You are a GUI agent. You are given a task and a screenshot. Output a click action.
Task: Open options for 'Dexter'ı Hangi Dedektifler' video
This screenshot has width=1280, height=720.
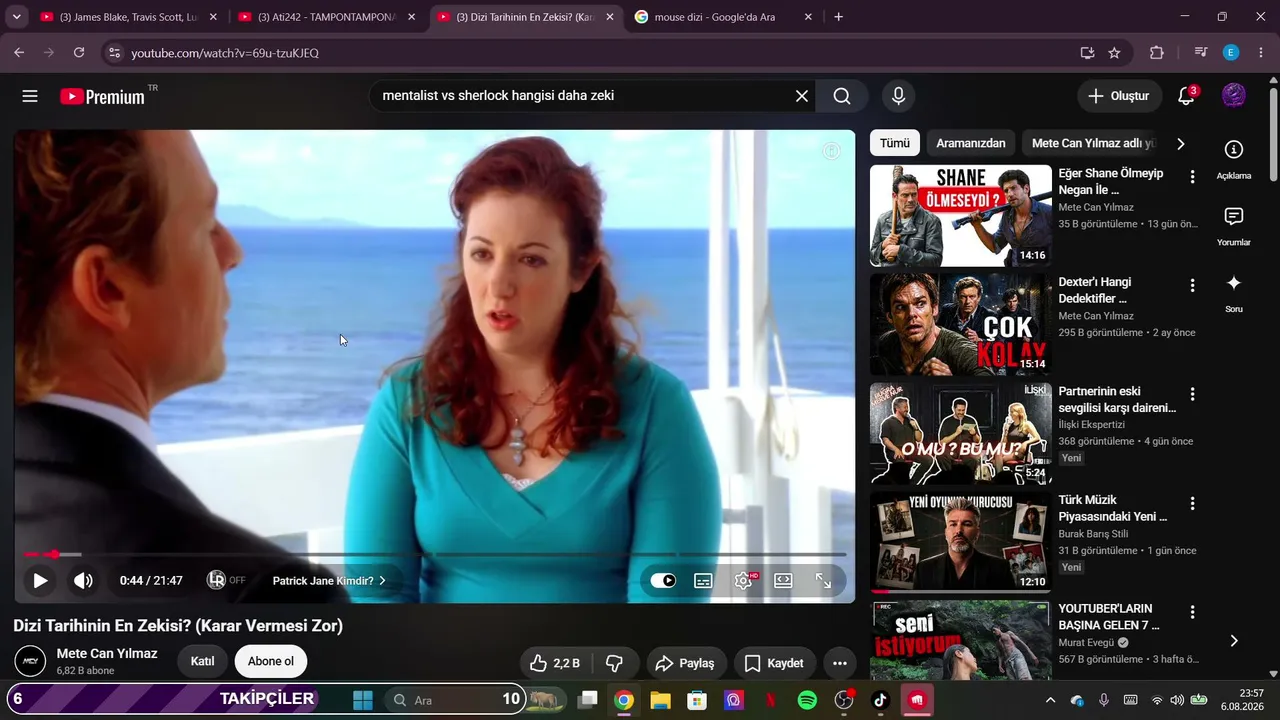coord(1192,286)
